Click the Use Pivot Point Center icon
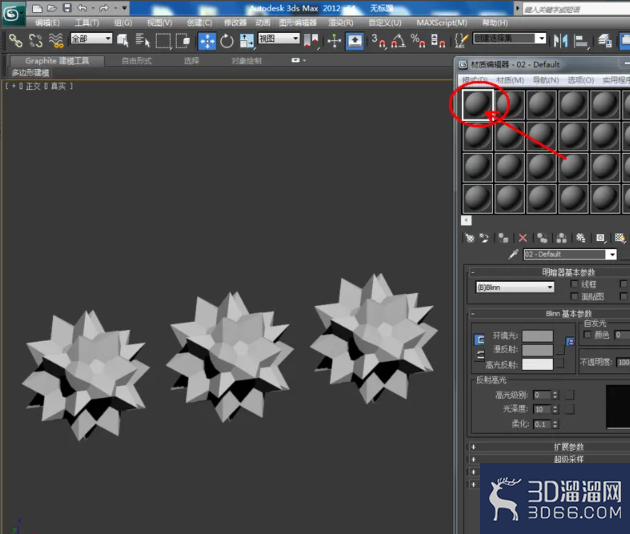This screenshot has height=534, width=630. (x=311, y=41)
